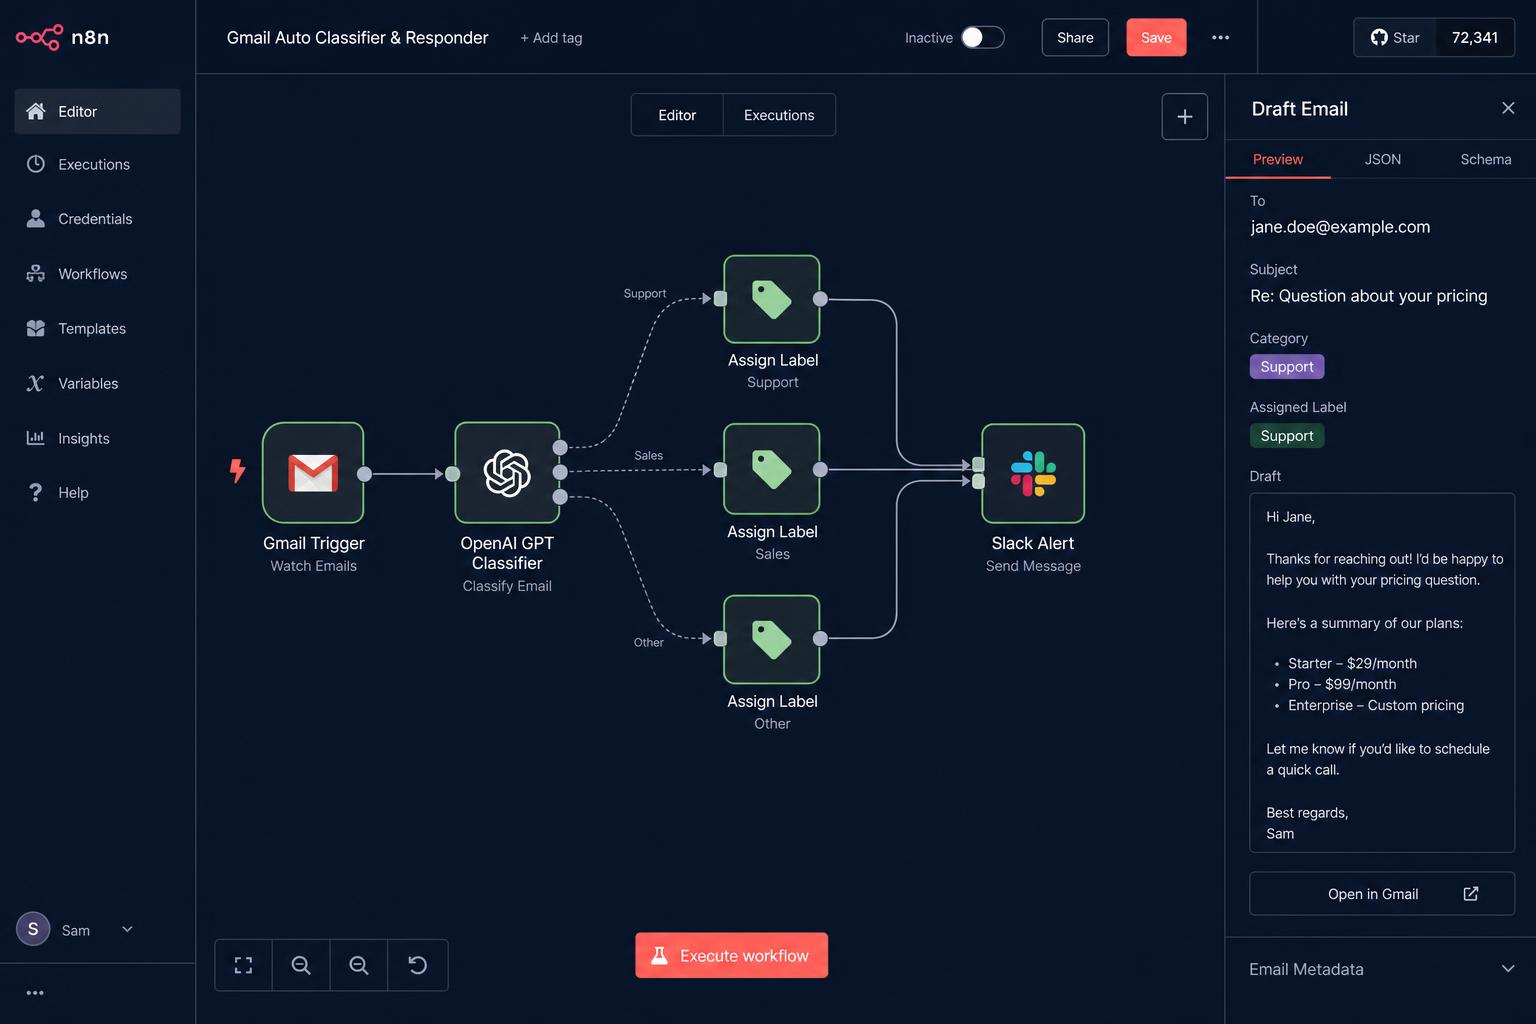The image size is (1536, 1024).
Task: Open workflow more options menu
Action: (x=1220, y=38)
